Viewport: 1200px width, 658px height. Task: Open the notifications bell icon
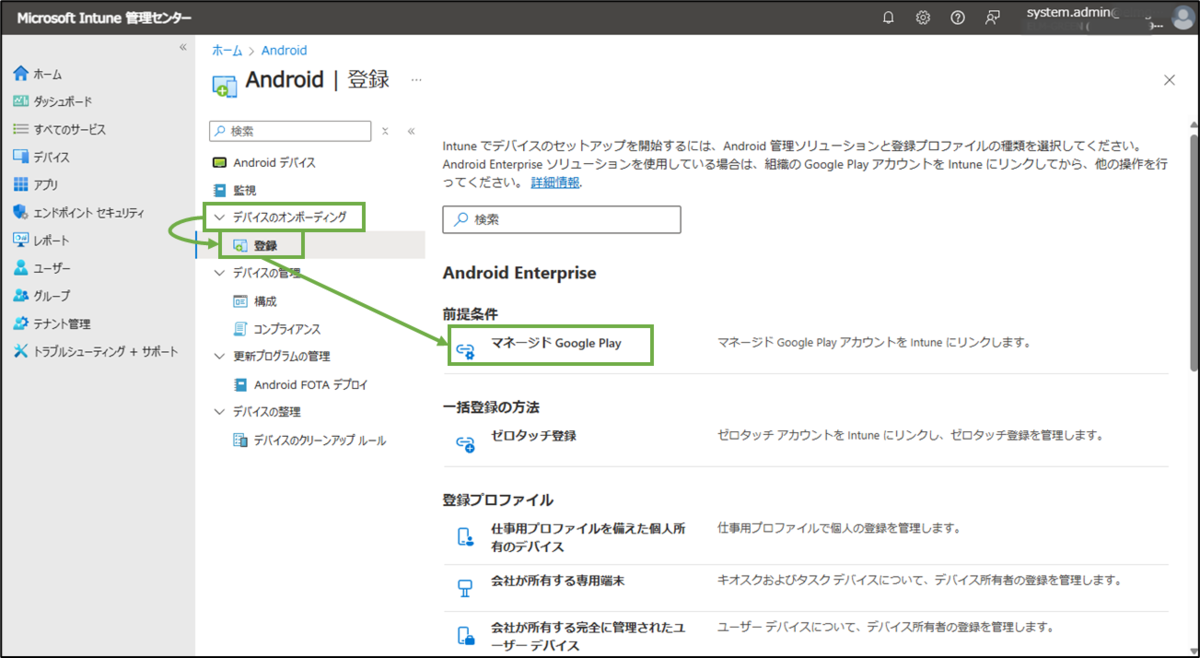(888, 18)
